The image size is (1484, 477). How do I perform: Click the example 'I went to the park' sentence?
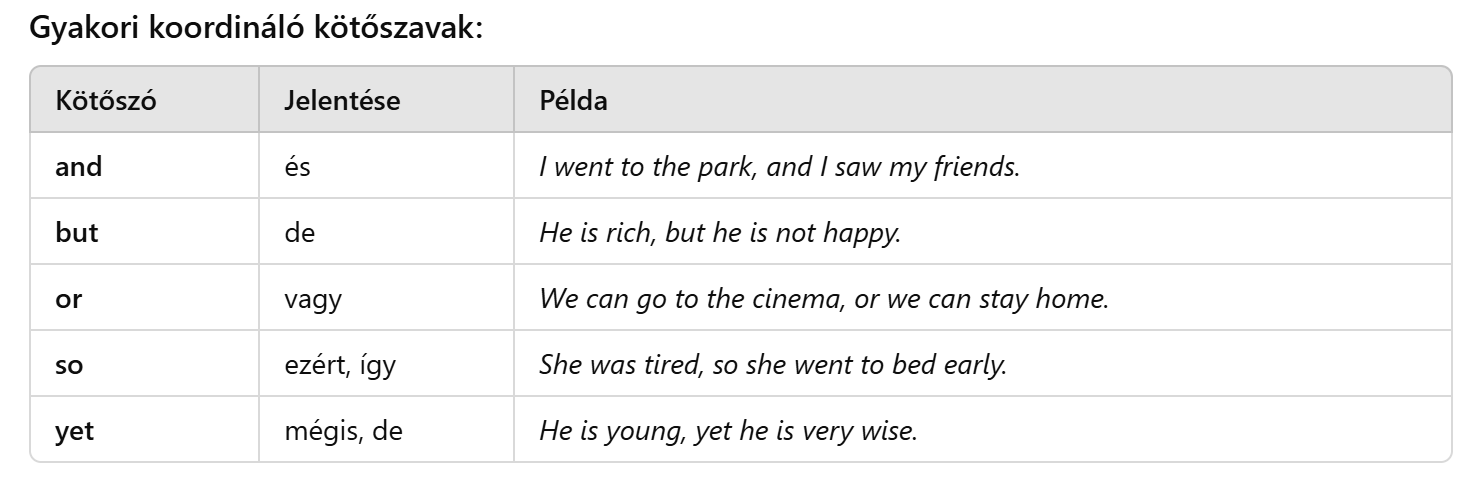(779, 166)
